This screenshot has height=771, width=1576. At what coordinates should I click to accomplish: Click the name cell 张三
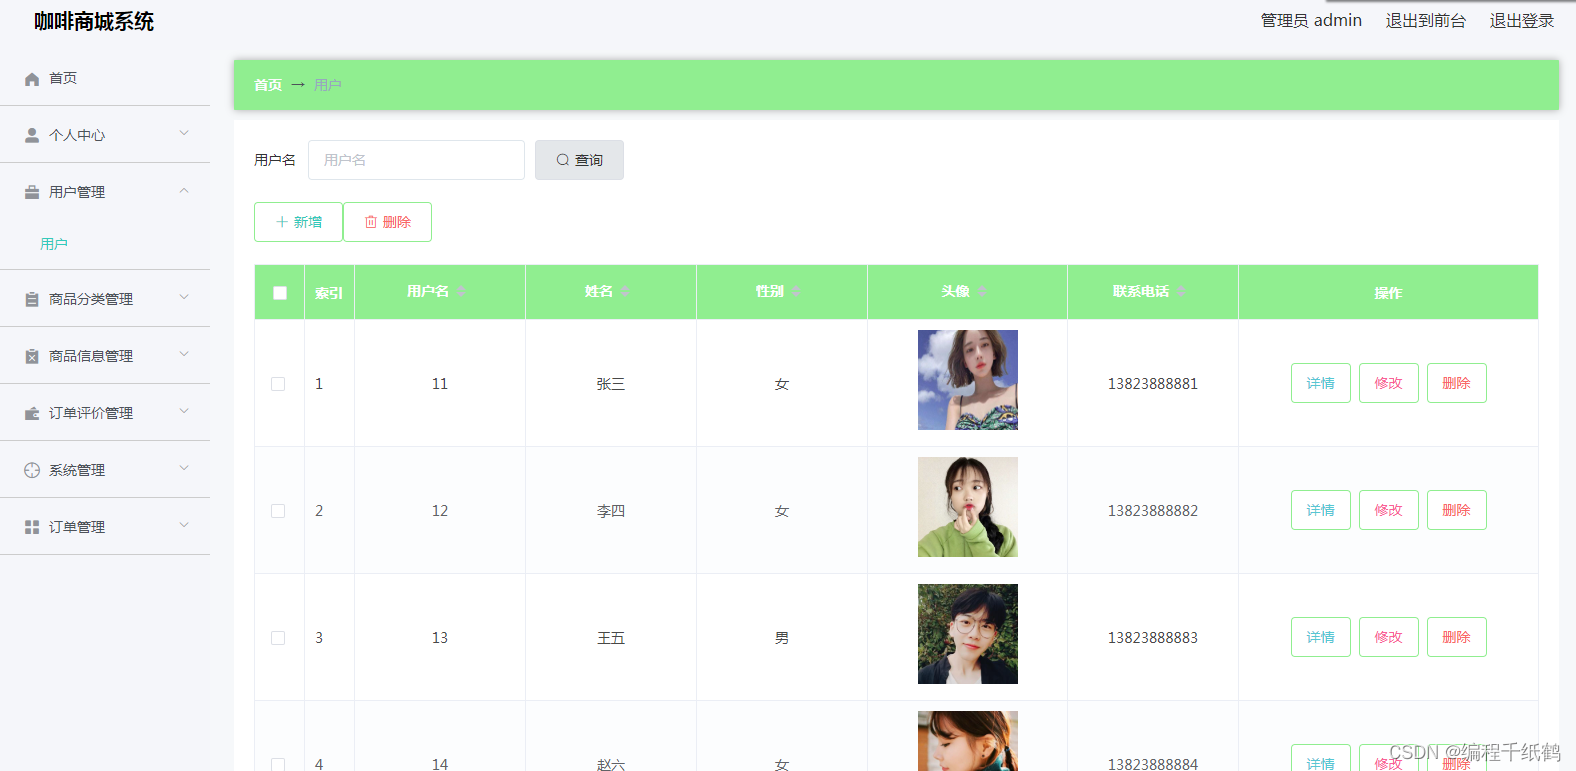611,384
